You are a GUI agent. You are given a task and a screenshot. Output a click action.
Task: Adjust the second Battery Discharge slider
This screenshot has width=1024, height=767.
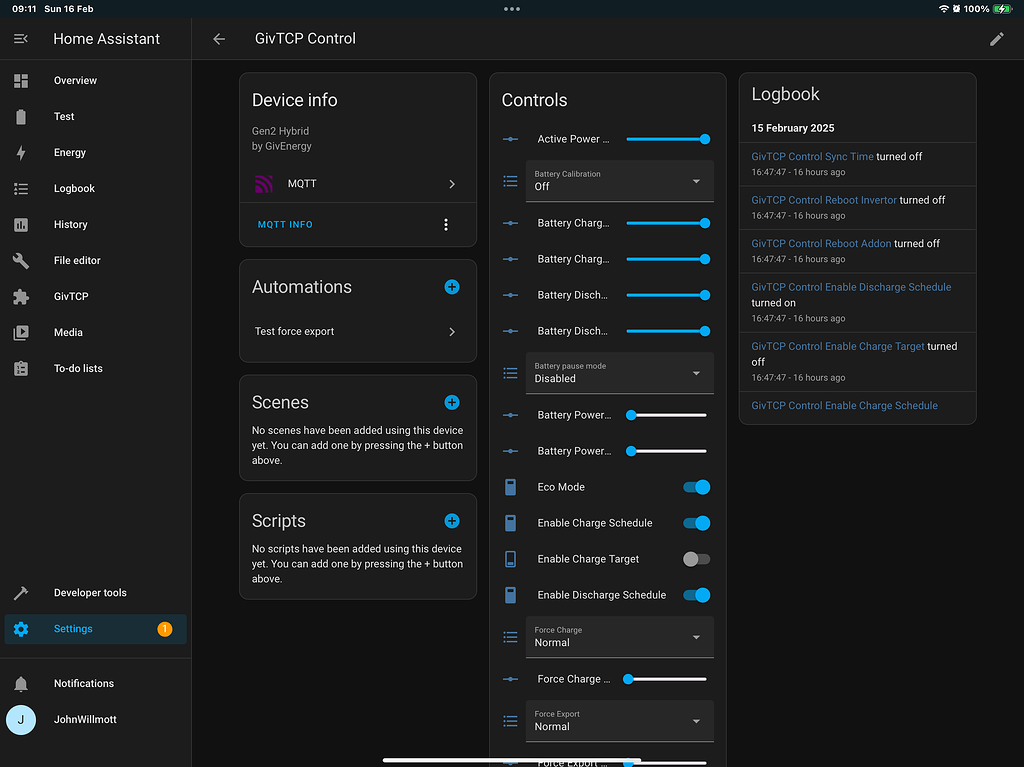(x=667, y=331)
